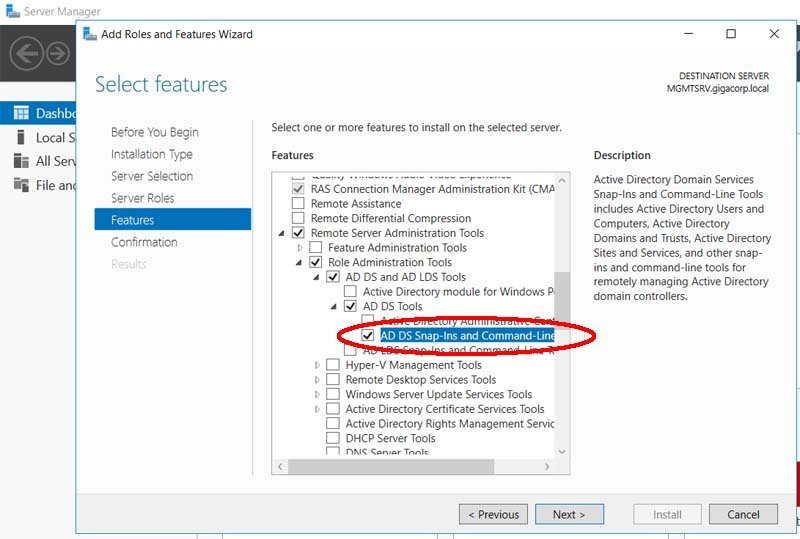Check the Feature Administration Tools checkbox
The width and height of the screenshot is (800, 539).
316,248
